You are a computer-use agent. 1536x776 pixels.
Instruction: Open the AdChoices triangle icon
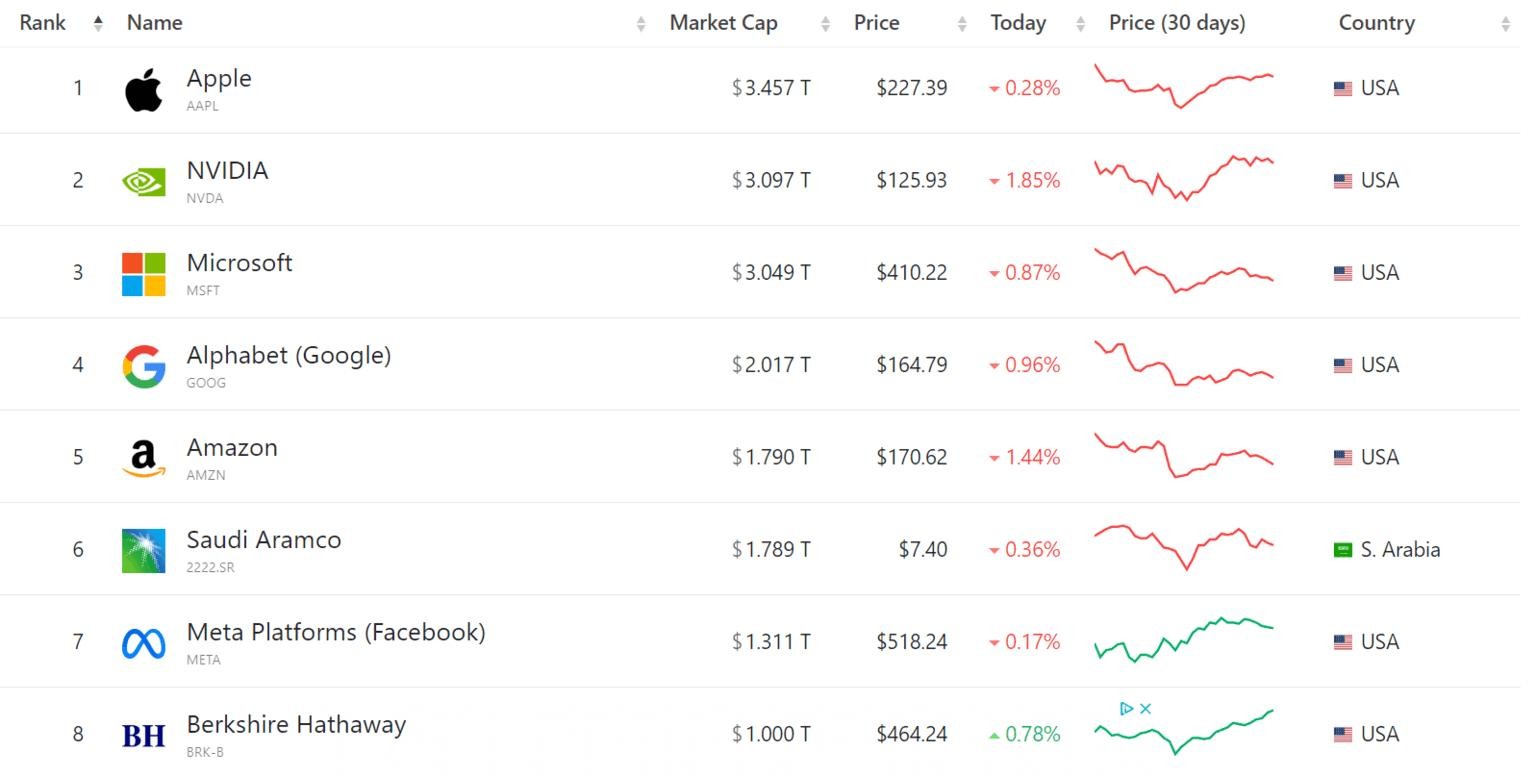(x=1127, y=709)
